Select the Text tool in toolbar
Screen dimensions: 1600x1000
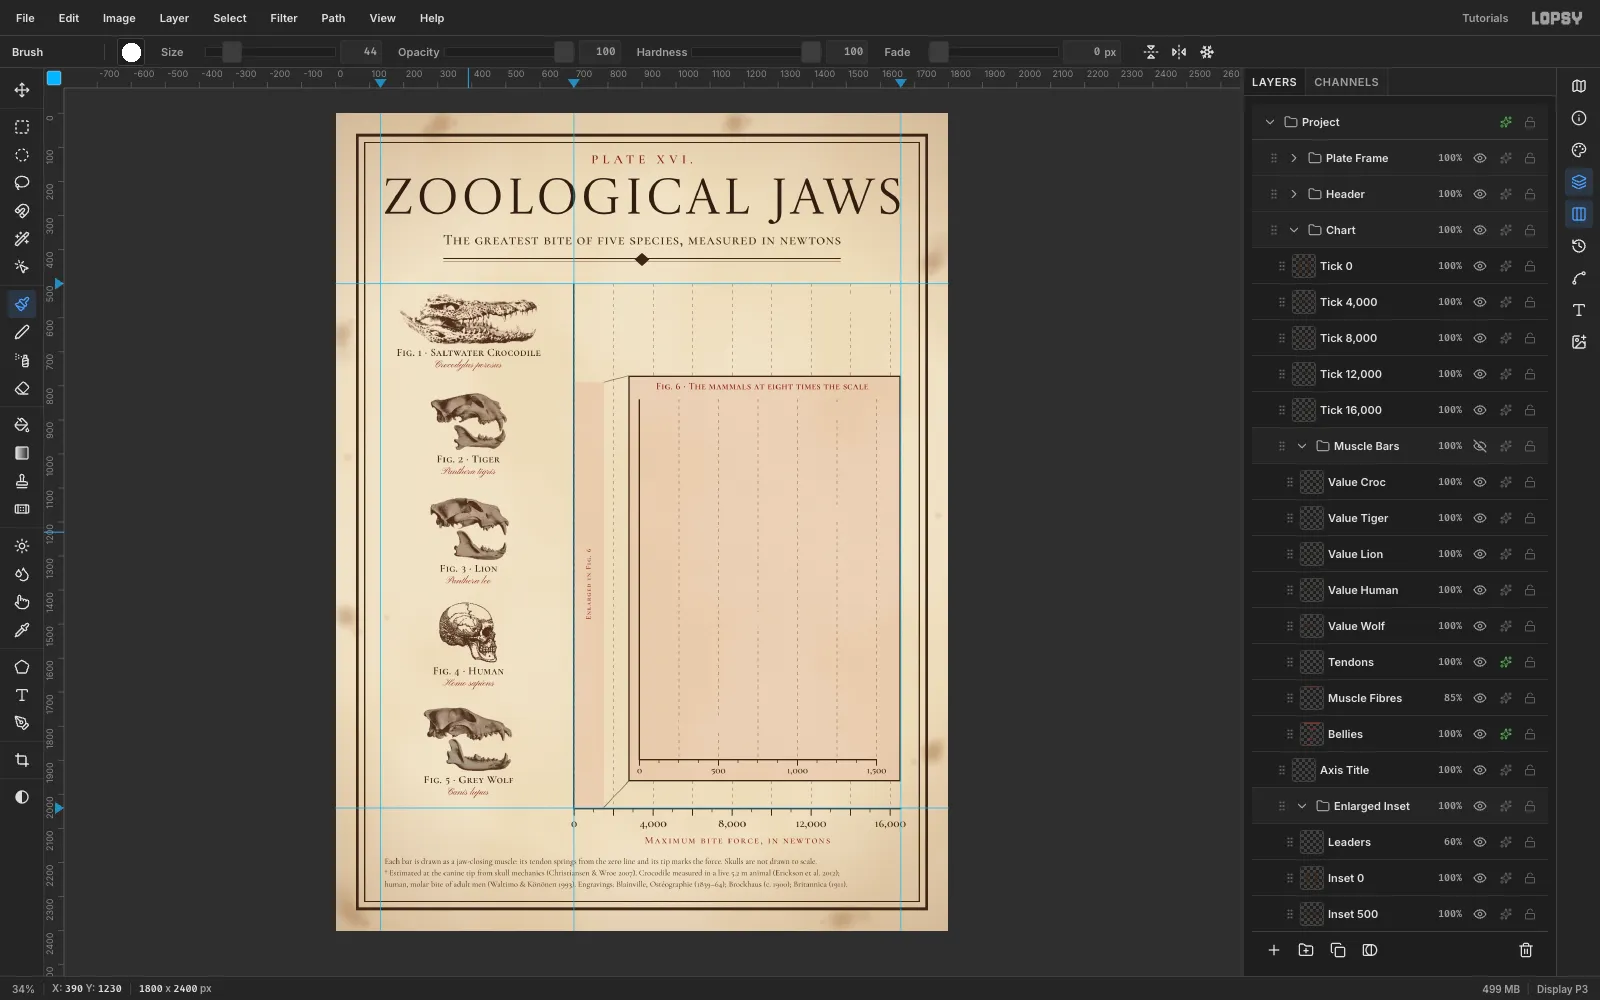pos(21,695)
